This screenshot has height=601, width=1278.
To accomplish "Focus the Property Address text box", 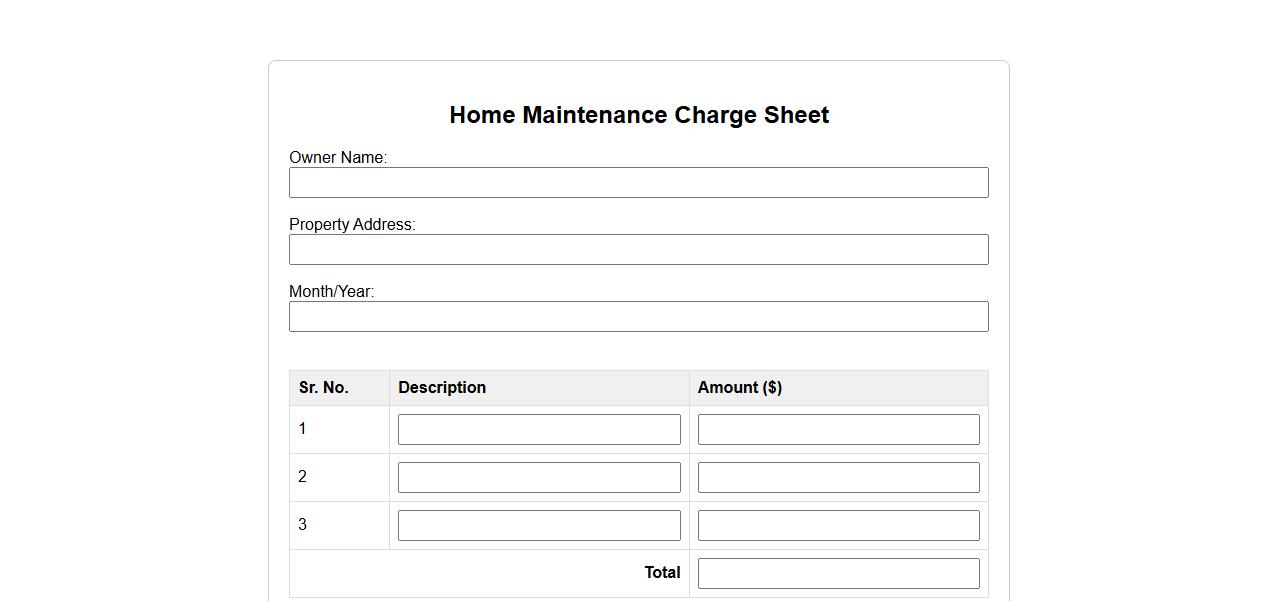I will pyautogui.click(x=638, y=250).
